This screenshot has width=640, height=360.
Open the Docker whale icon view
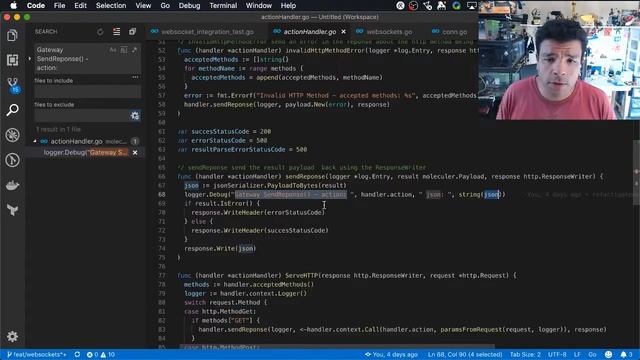12,185
